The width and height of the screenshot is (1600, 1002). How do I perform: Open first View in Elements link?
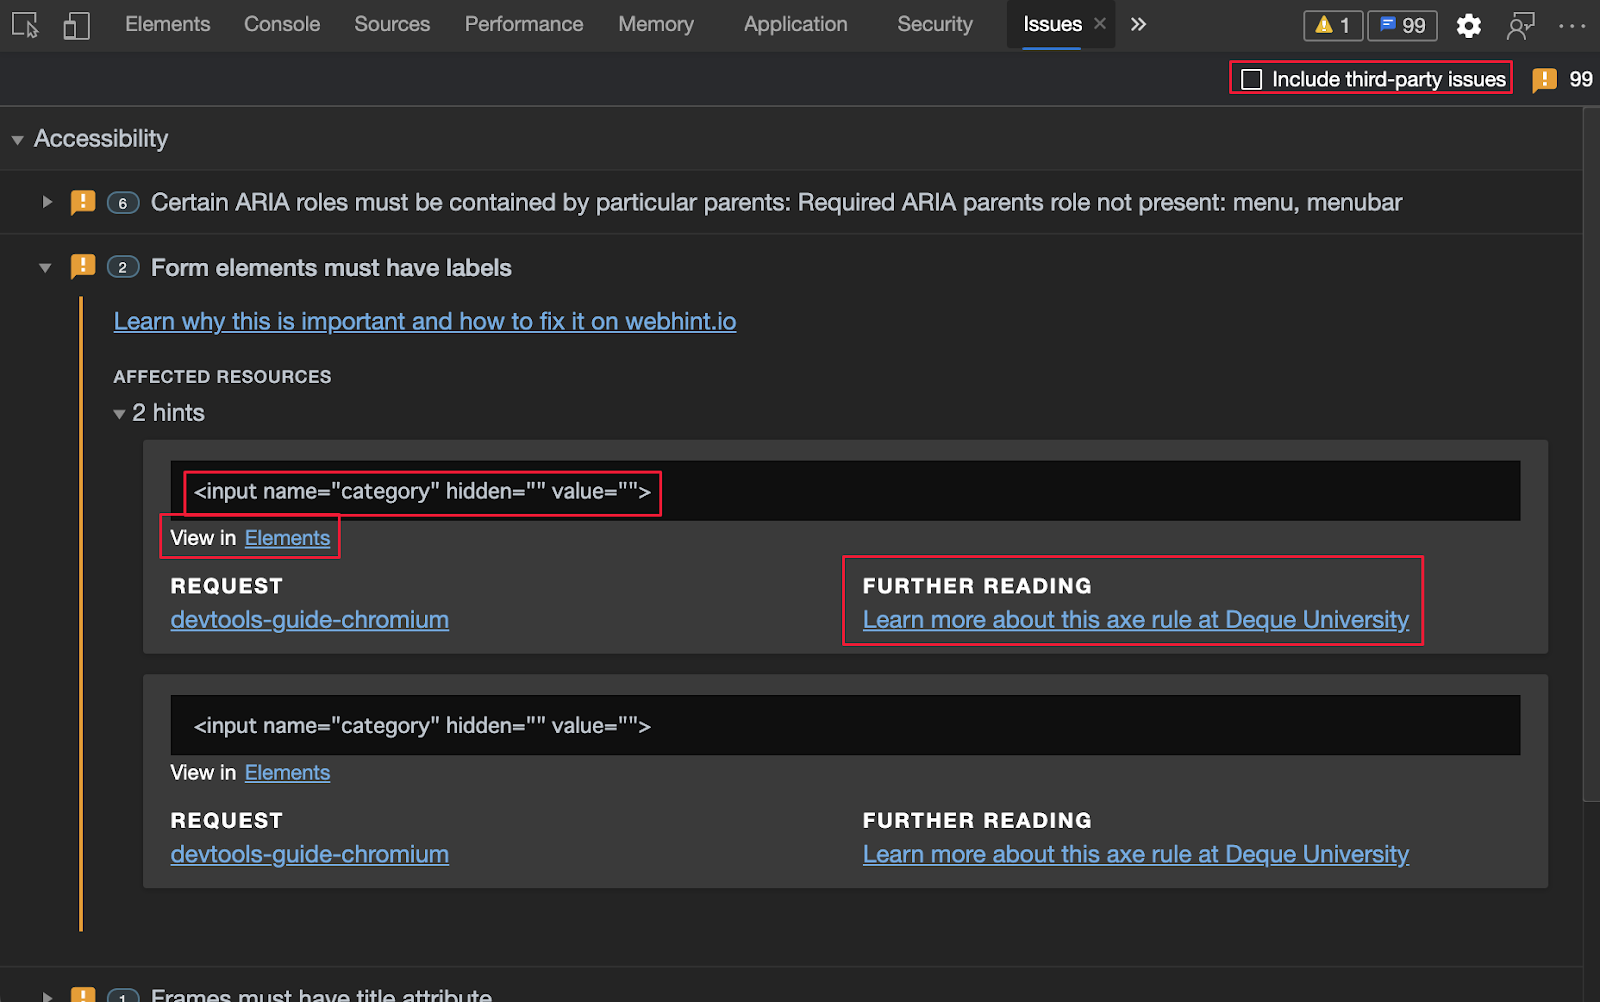coord(287,538)
